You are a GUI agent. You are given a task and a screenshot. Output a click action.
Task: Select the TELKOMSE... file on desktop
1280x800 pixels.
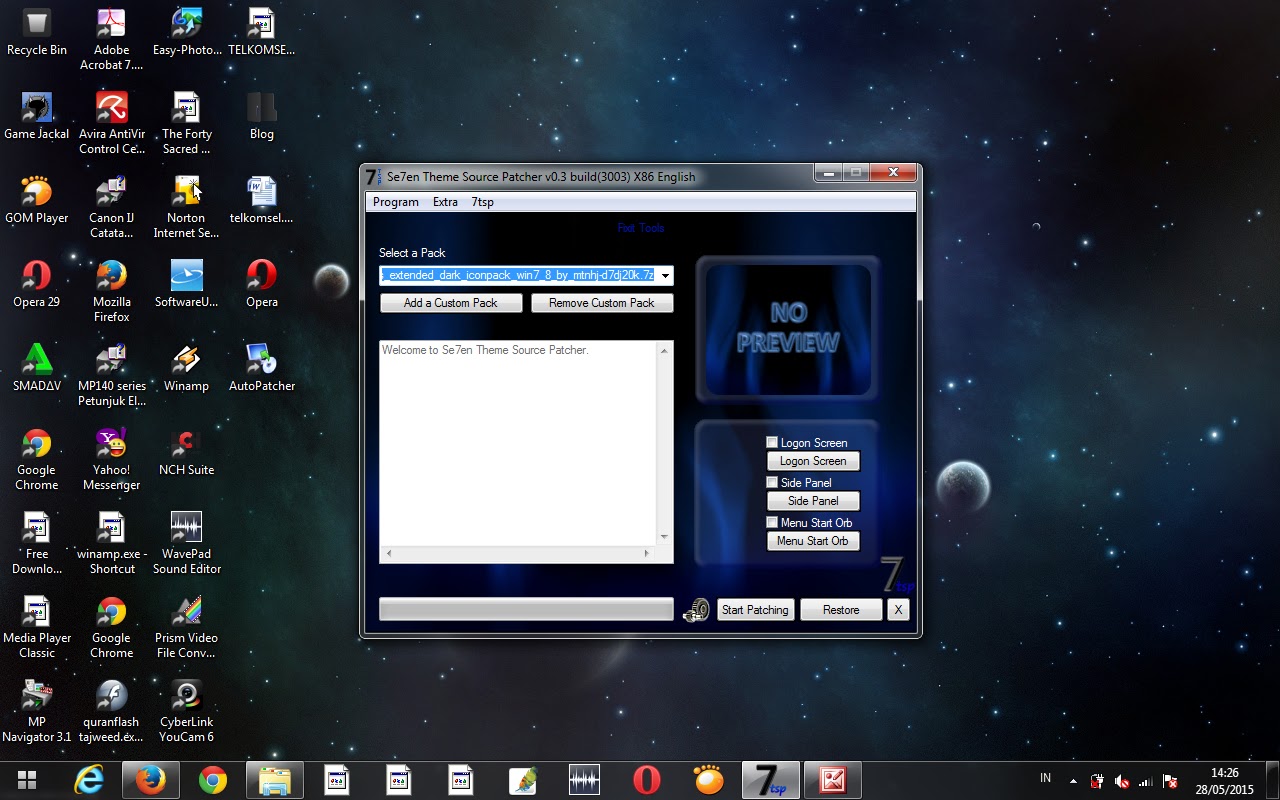[261, 32]
